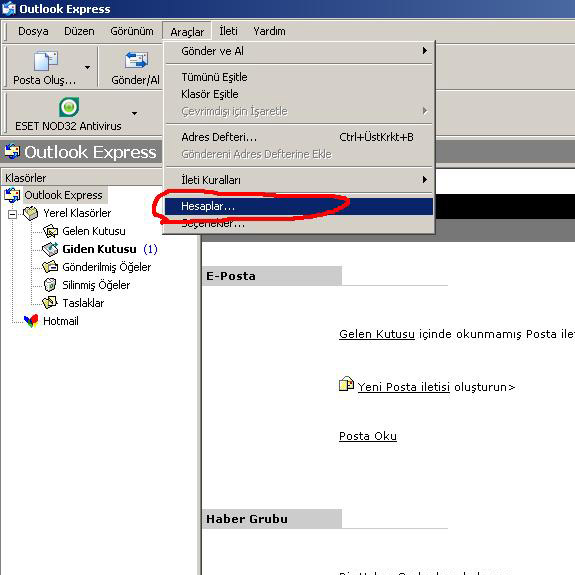
Task: Open the Taslaklar folder
Action: [x=83, y=303]
